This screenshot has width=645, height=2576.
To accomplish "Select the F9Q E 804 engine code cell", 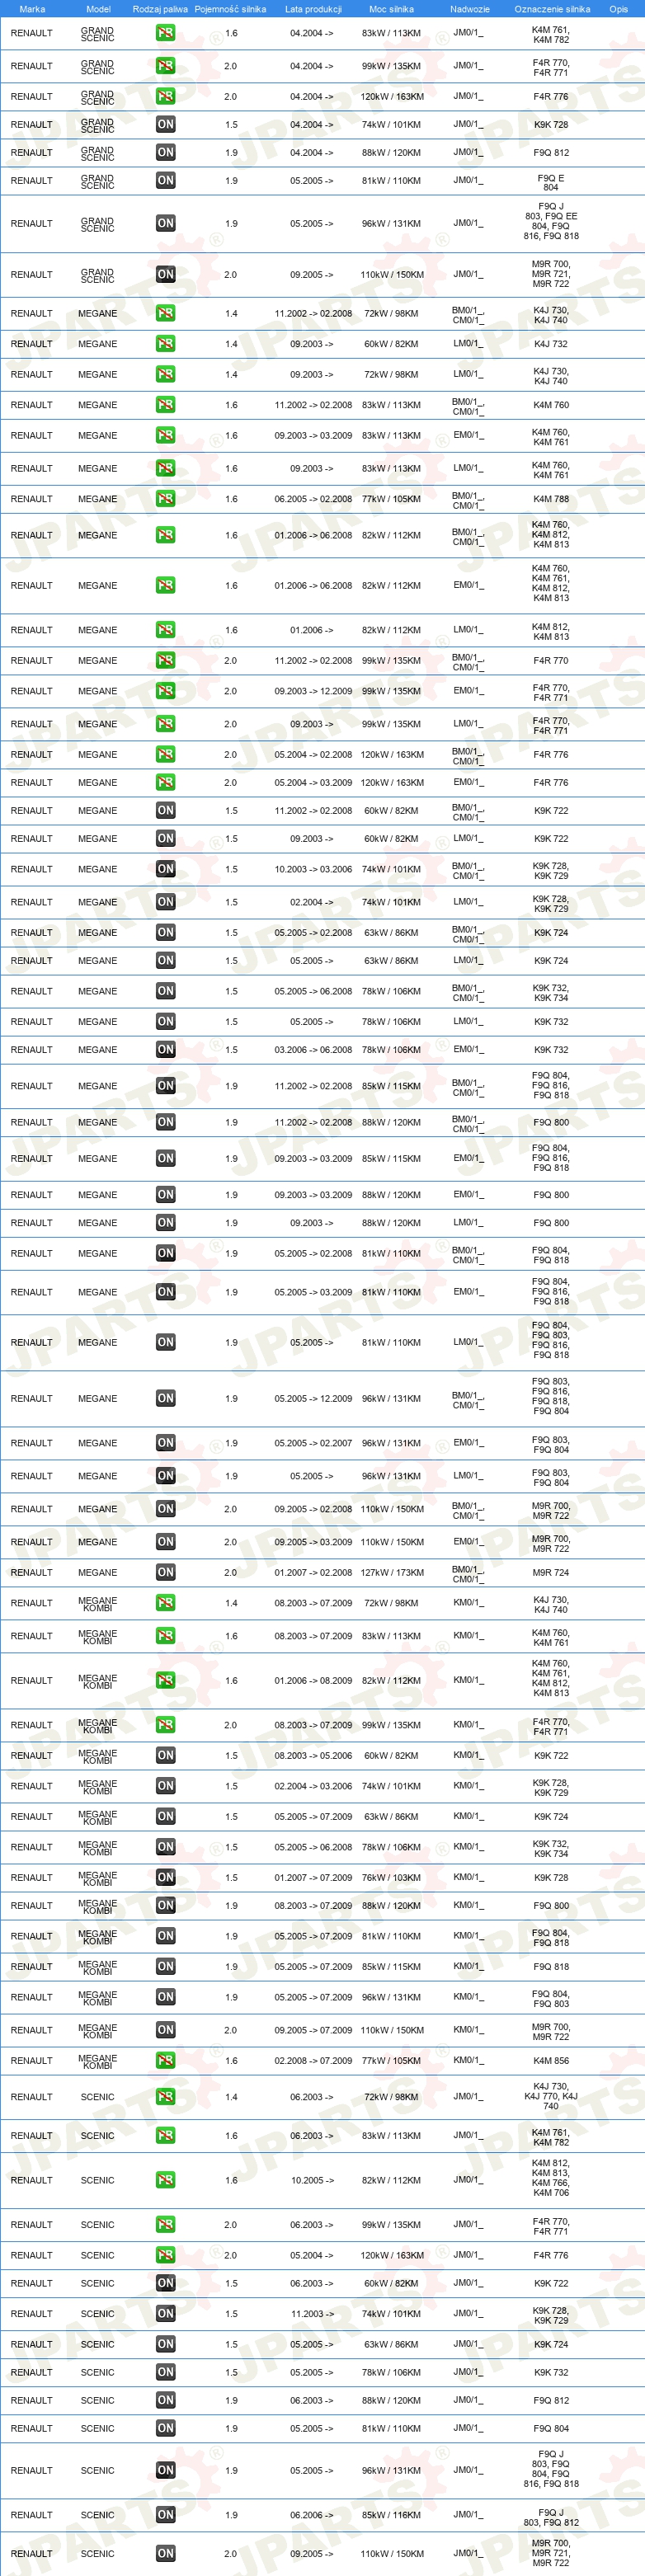I will click(551, 182).
